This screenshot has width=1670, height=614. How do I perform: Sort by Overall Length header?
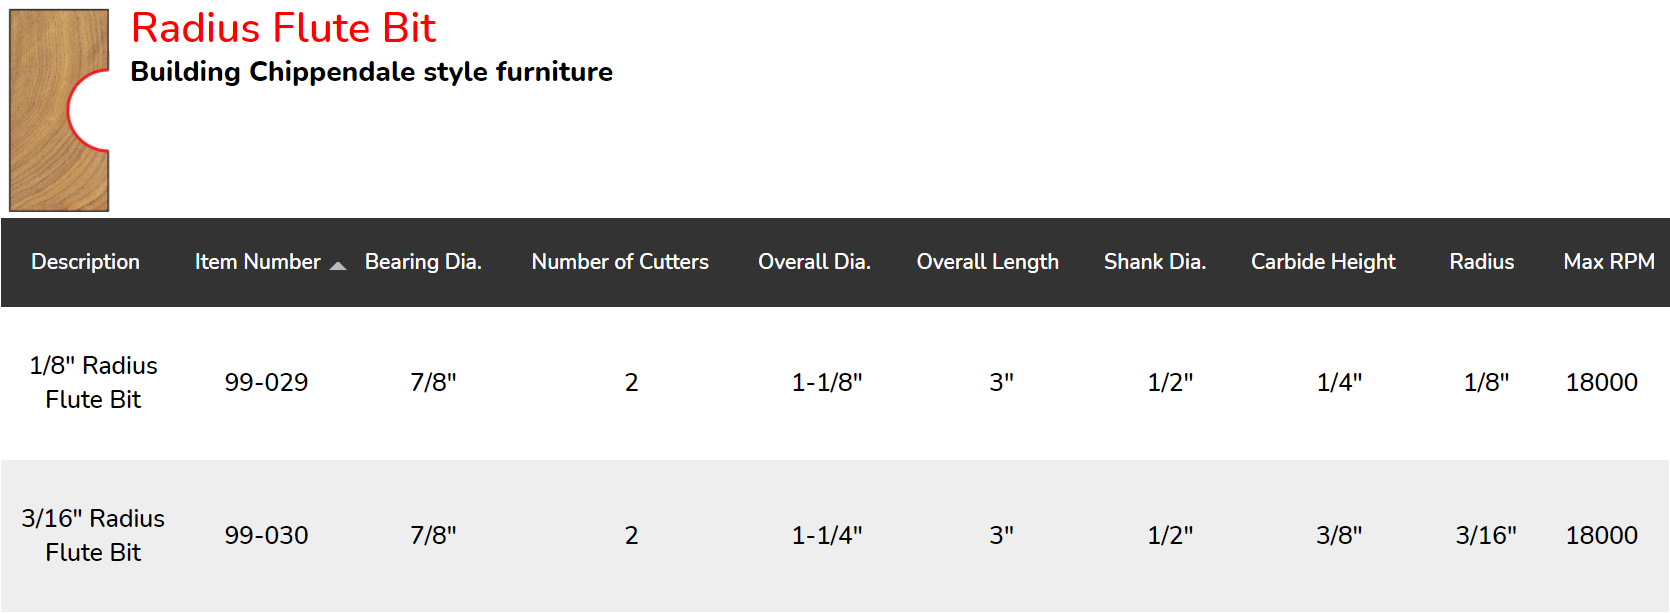click(x=987, y=262)
